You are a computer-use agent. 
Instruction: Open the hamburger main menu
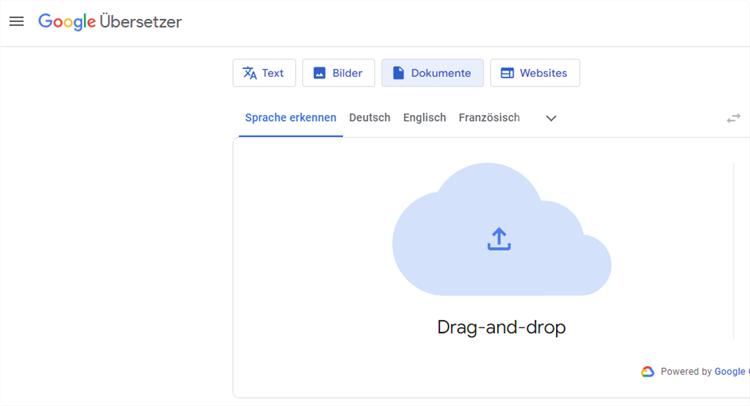(17, 22)
